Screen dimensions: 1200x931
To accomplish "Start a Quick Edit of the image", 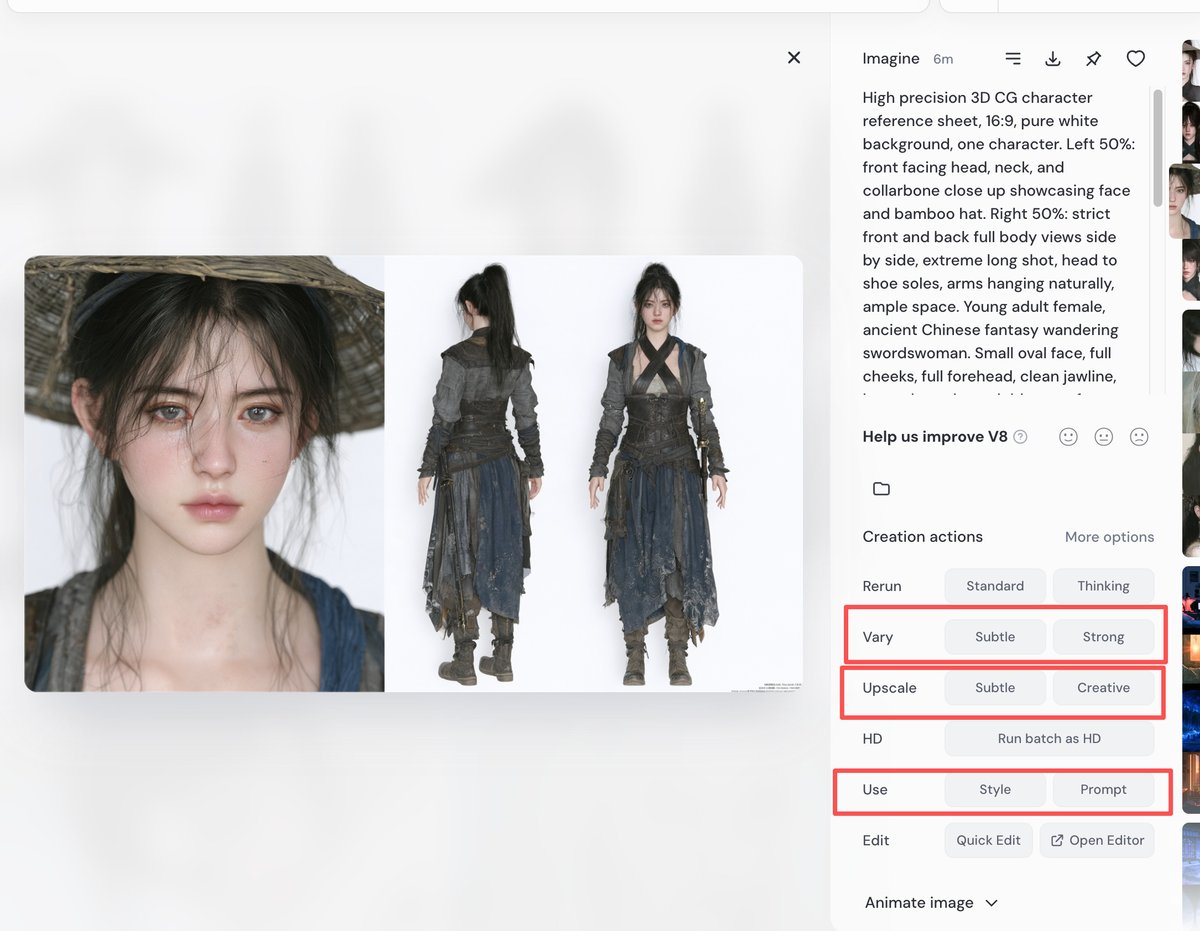I will pyautogui.click(x=988, y=840).
